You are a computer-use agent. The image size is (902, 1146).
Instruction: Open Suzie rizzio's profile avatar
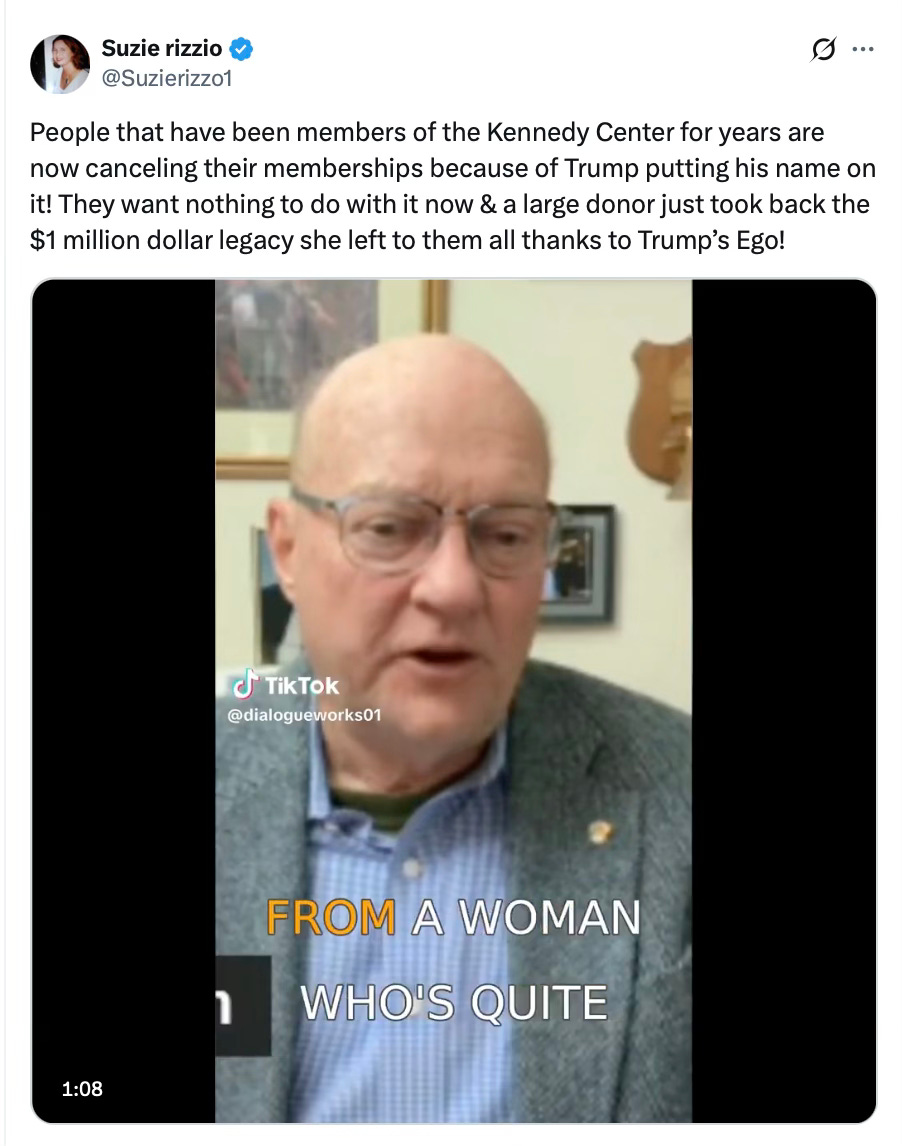coord(60,64)
